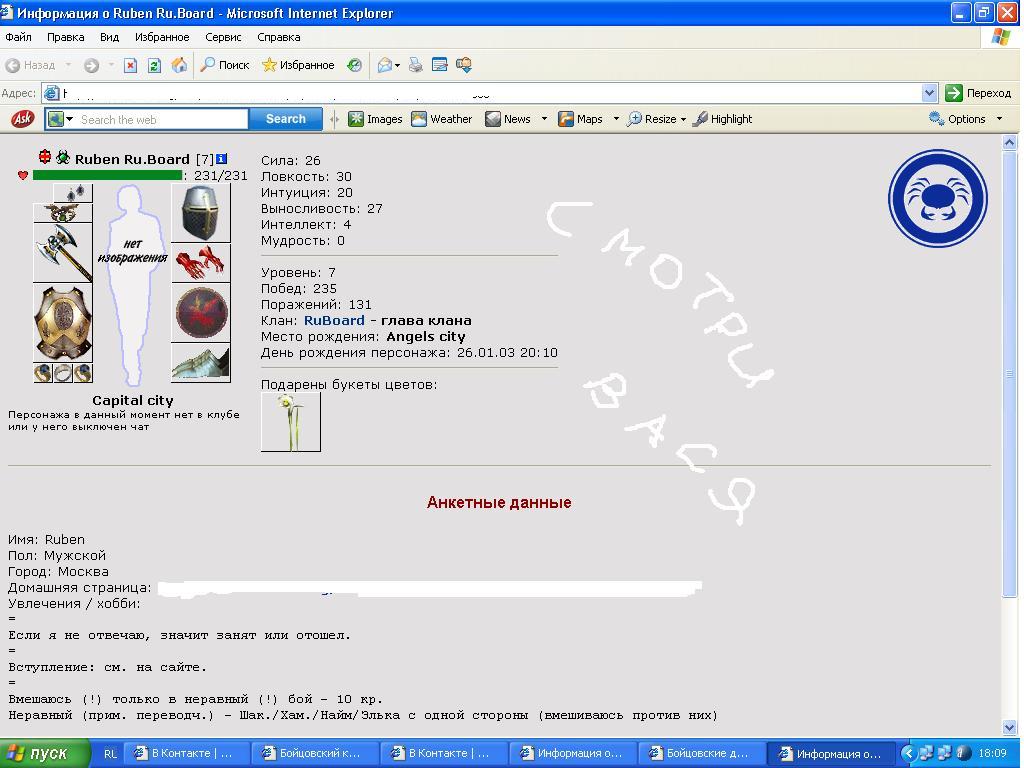Screen dimensions: 1024x768
Task: Expand the News dropdown arrow
Action: tap(544, 119)
